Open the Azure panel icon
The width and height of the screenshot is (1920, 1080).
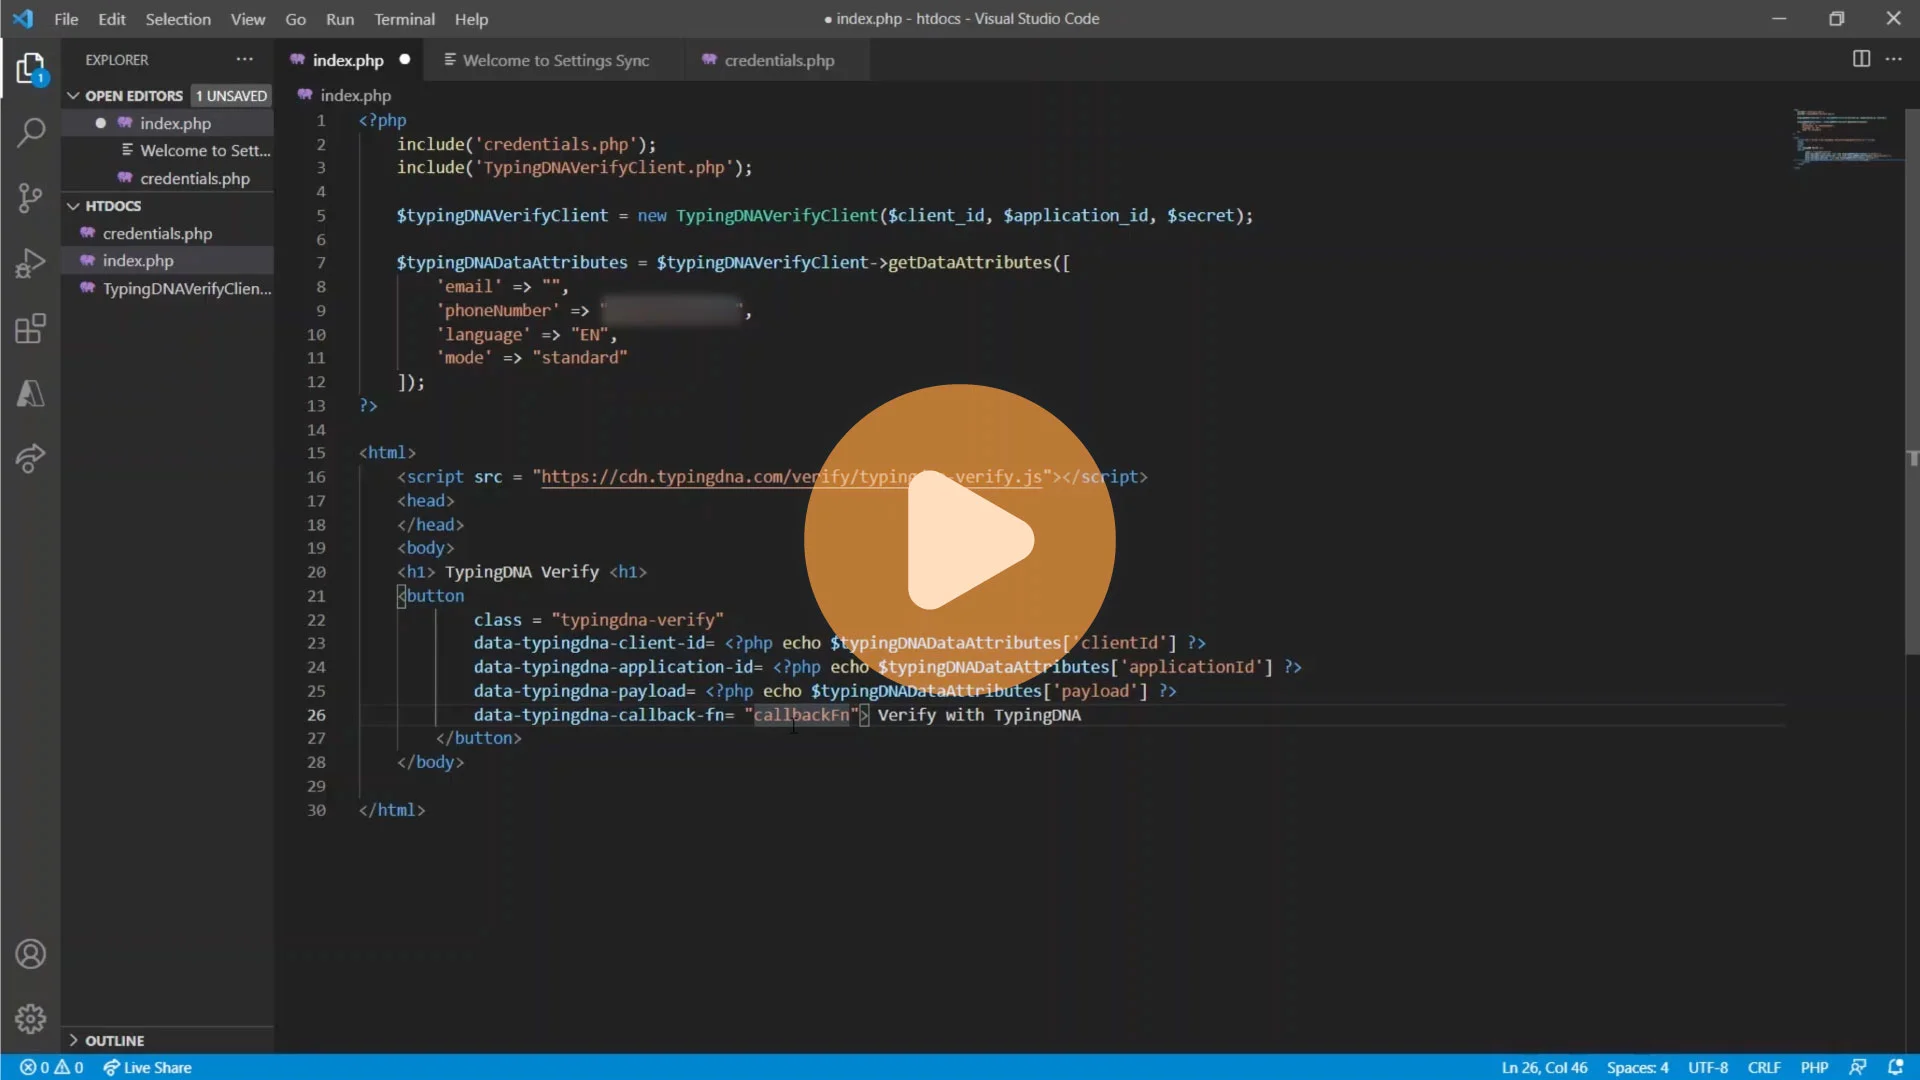(x=31, y=394)
